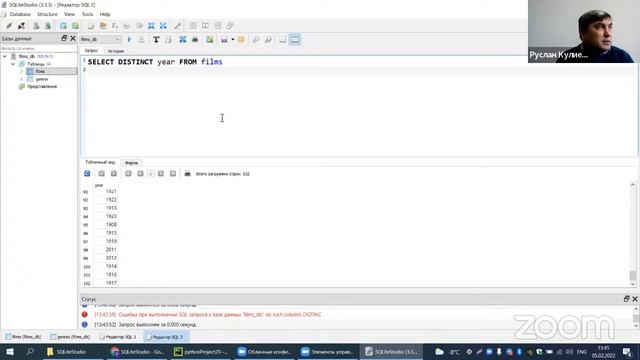Screen dimensions: 640x360
Task: Open the View menu
Action: [x=69, y=14]
